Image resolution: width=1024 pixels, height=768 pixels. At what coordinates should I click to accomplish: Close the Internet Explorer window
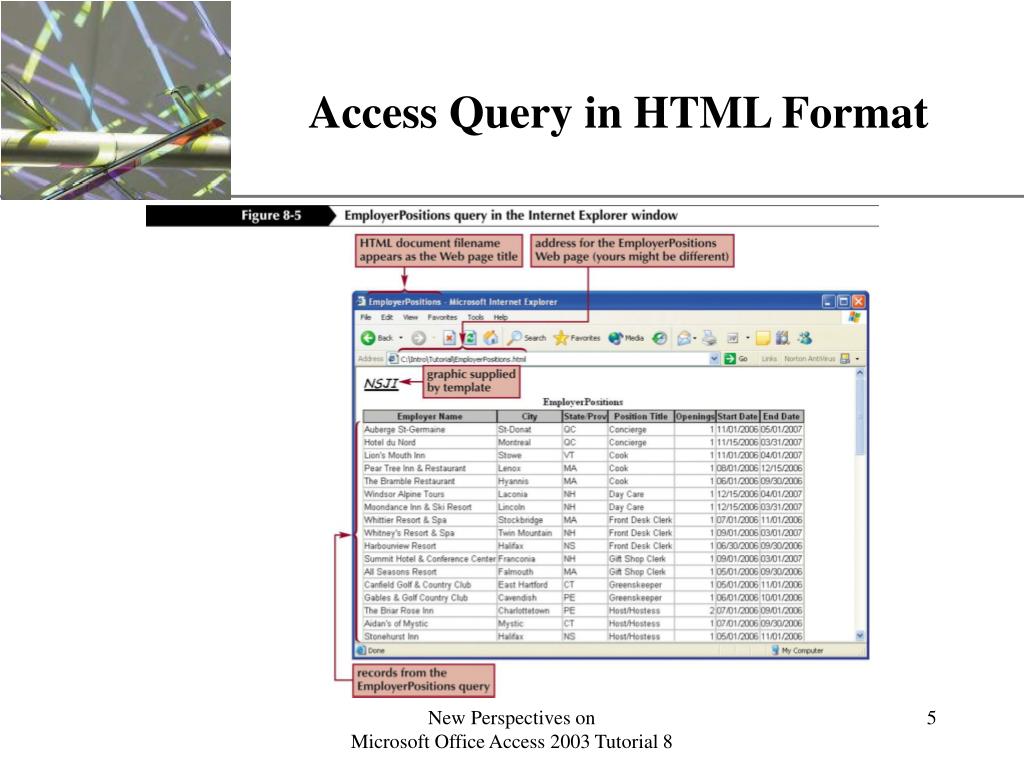click(x=858, y=301)
